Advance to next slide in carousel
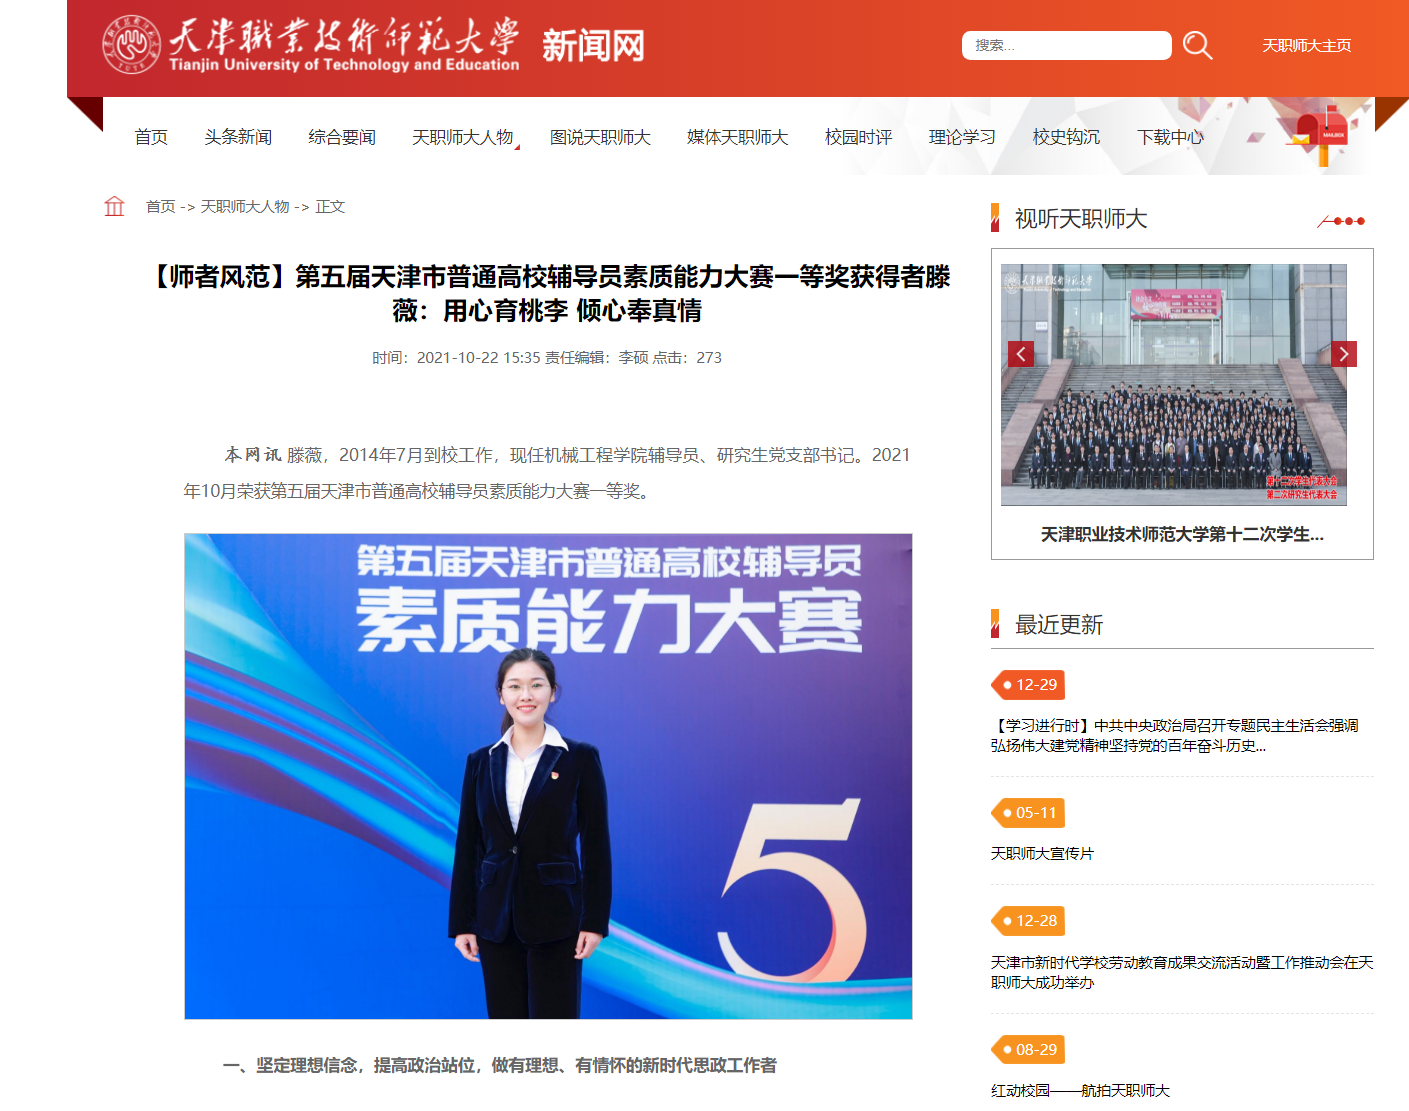Screen dimensions: 1409x1111 click(x=1344, y=354)
